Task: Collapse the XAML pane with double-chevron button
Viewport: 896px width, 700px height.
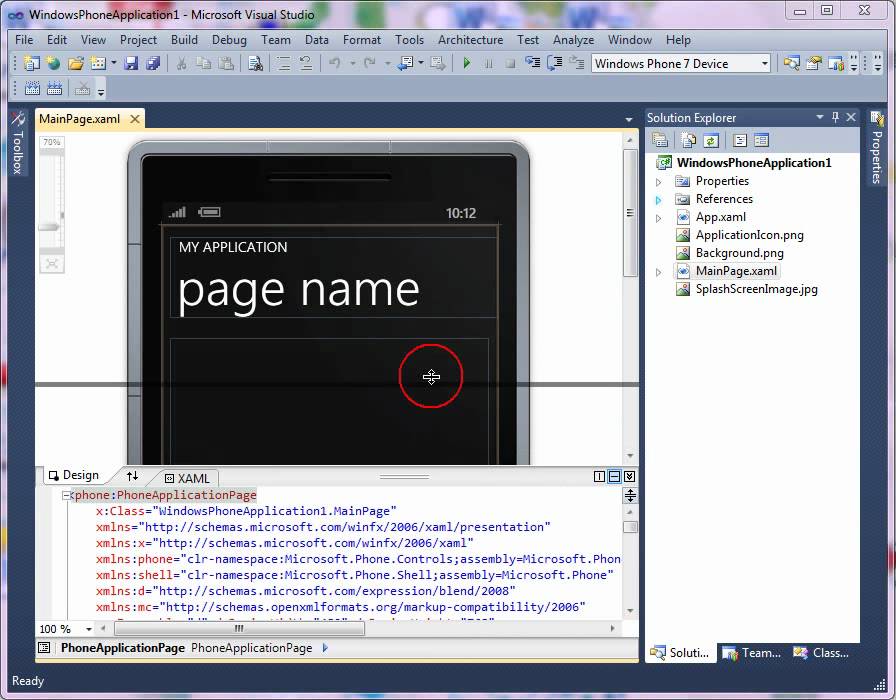Action: point(629,477)
